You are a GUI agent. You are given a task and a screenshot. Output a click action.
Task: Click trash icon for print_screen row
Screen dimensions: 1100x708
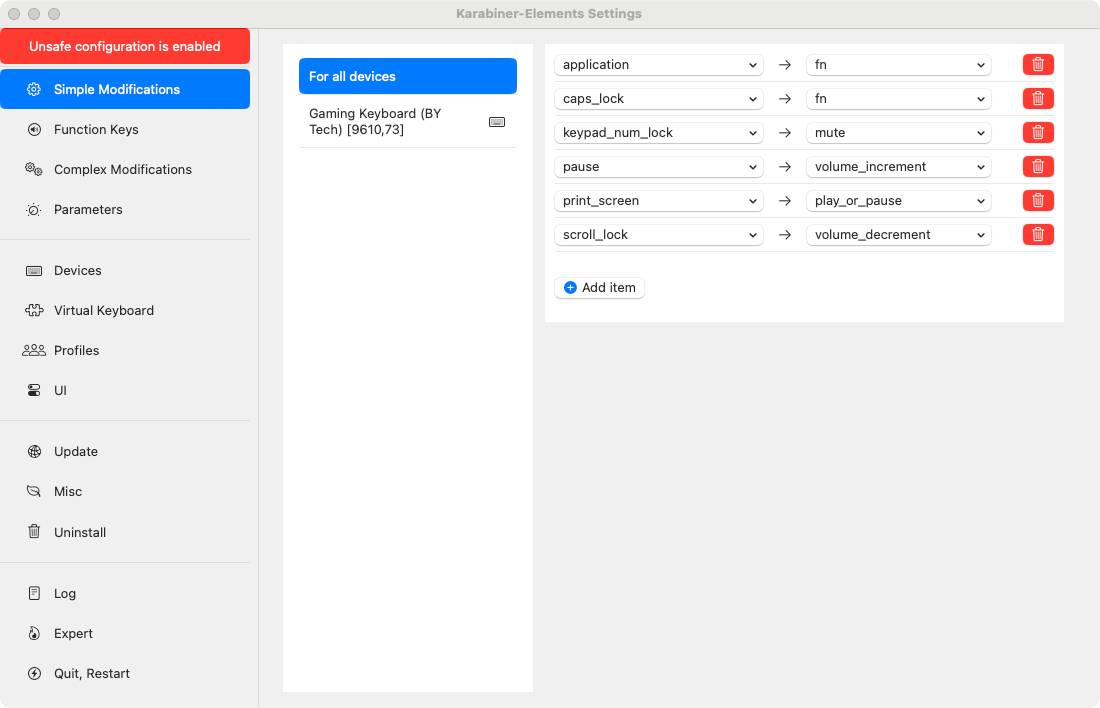pyautogui.click(x=1038, y=200)
